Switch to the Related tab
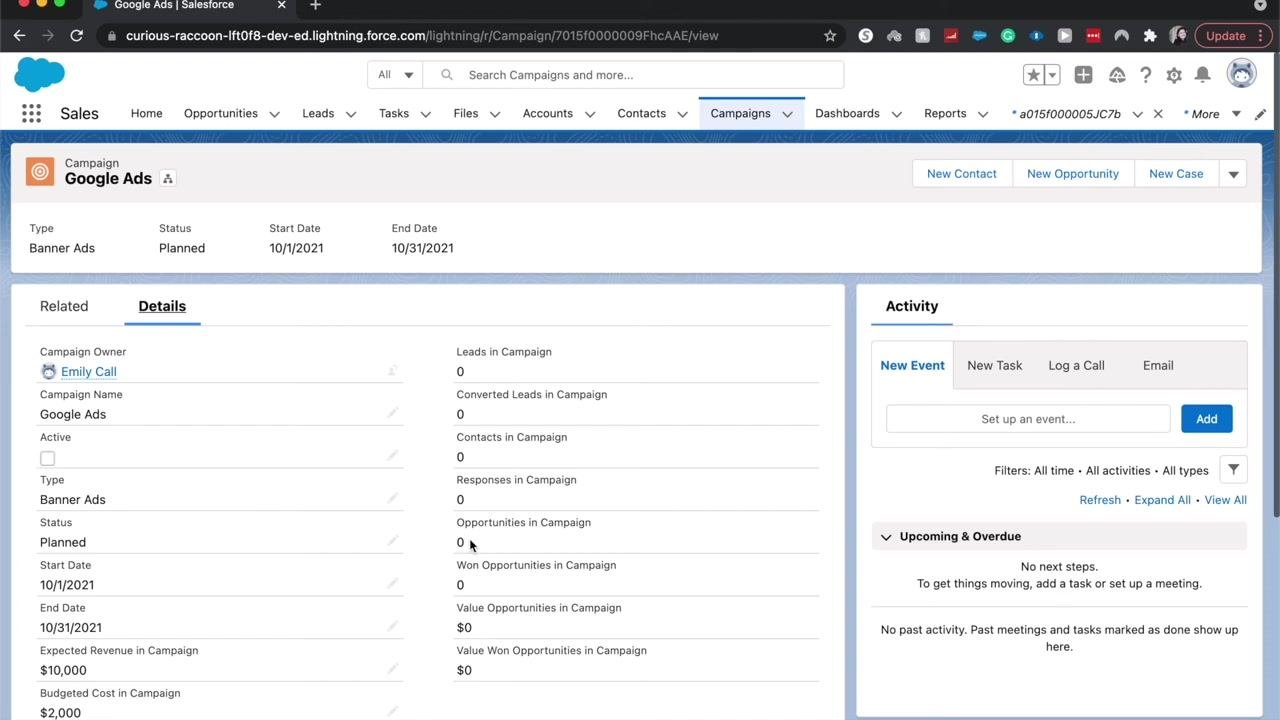1280x720 pixels. click(x=64, y=306)
